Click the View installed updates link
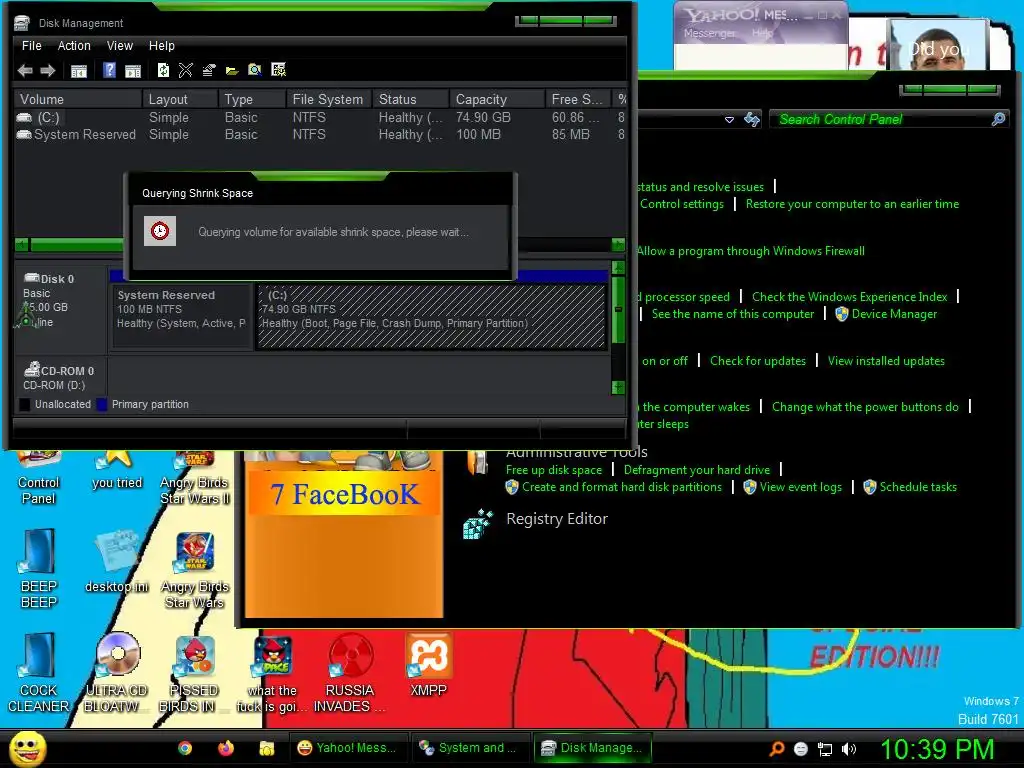This screenshot has width=1024, height=768. pos(886,360)
